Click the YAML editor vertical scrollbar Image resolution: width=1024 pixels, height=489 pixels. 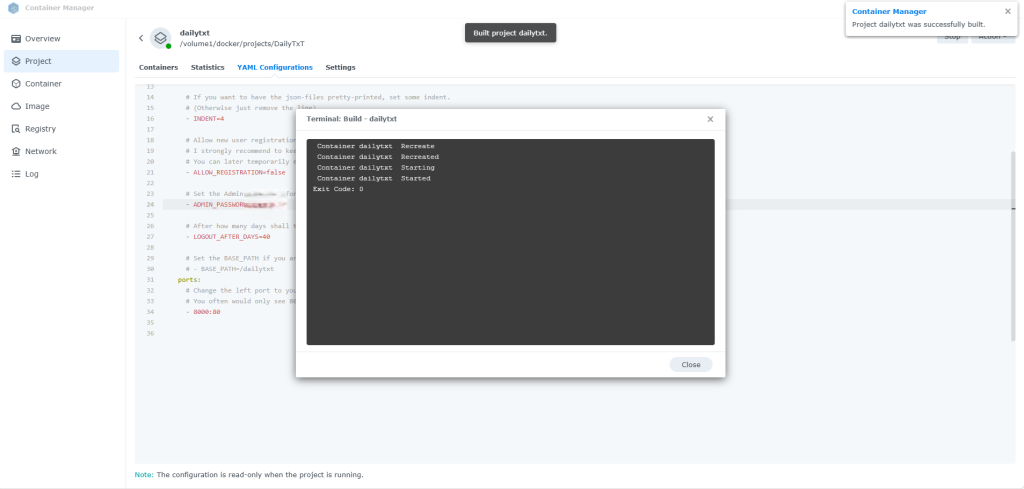[x=1013, y=200]
